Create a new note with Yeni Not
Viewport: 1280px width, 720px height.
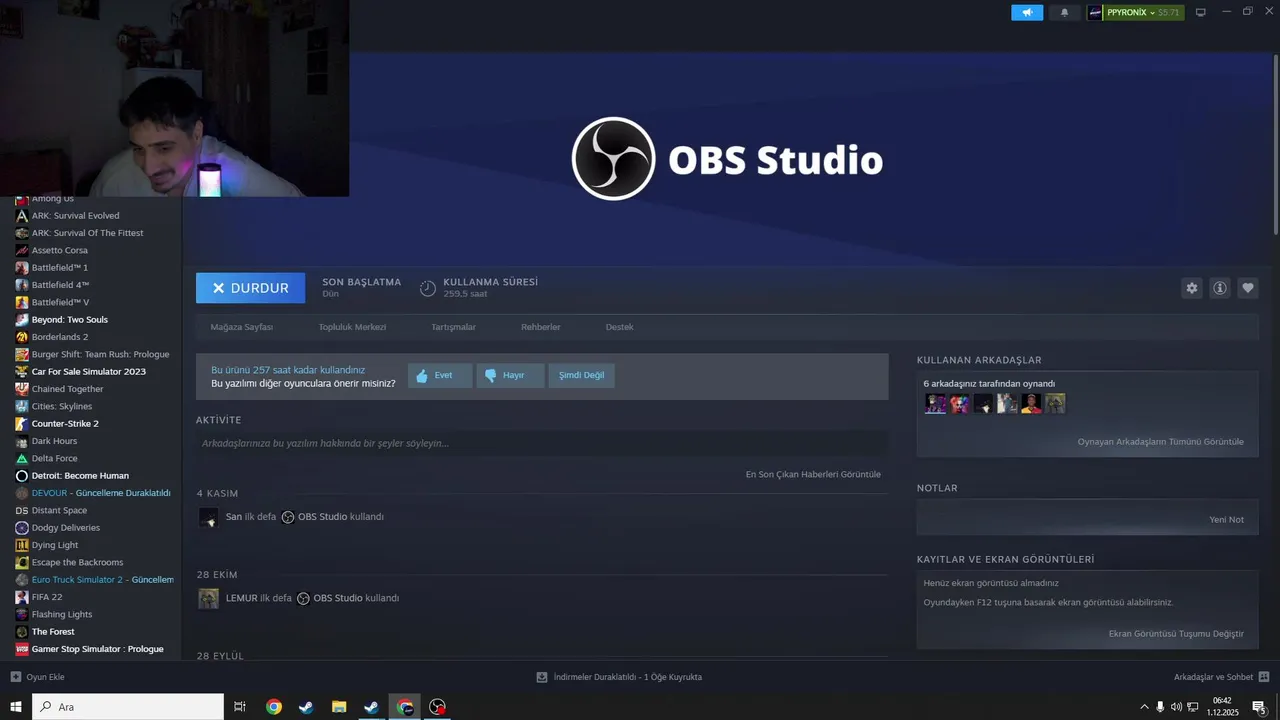click(x=1226, y=520)
